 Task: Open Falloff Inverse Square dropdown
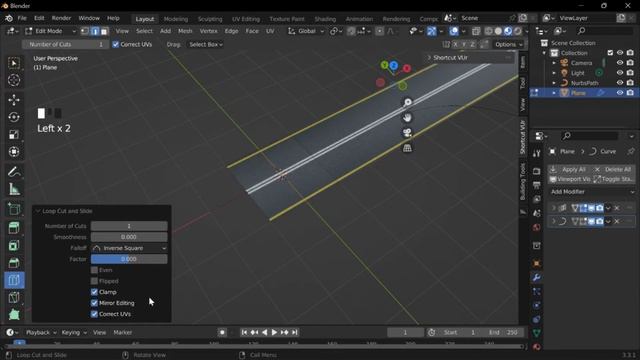coord(129,248)
